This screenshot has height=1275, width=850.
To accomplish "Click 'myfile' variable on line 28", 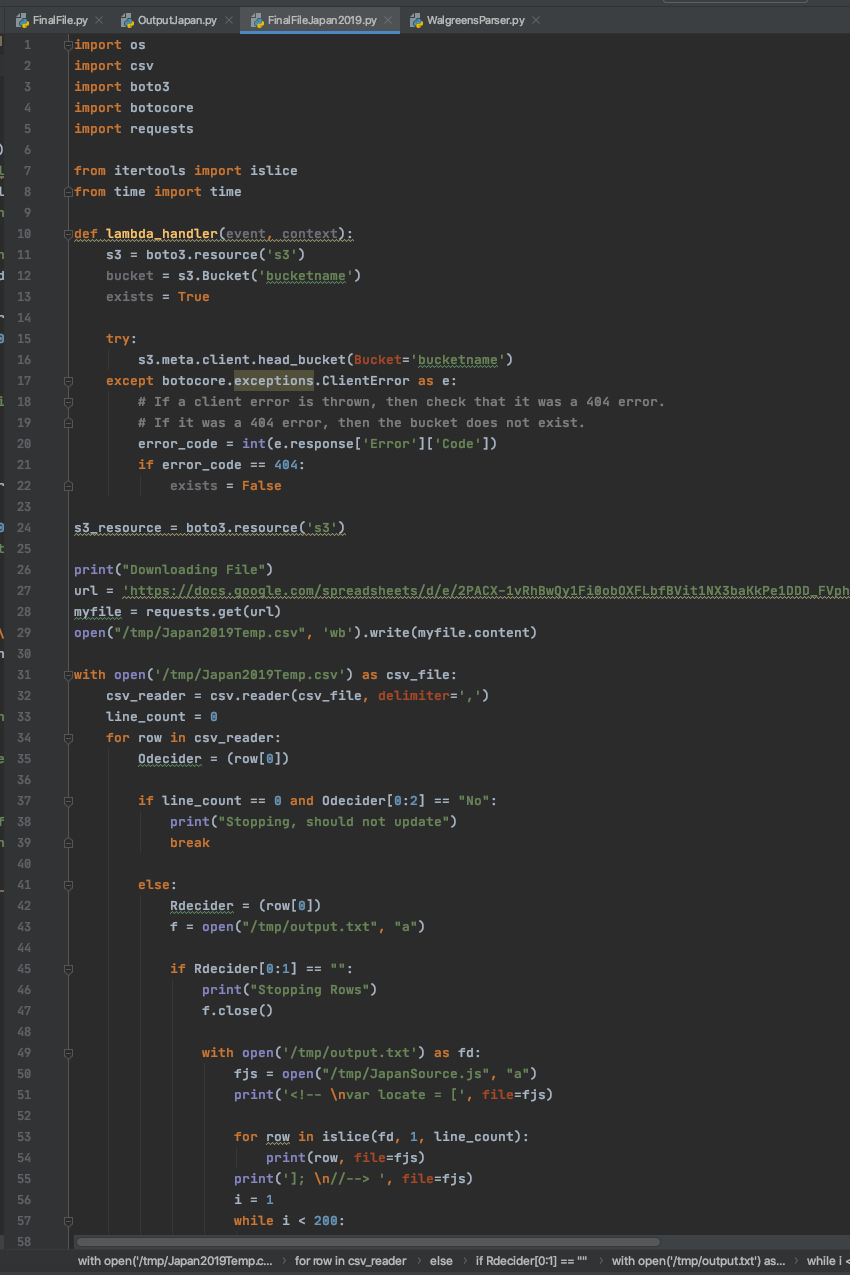I will tap(98, 612).
